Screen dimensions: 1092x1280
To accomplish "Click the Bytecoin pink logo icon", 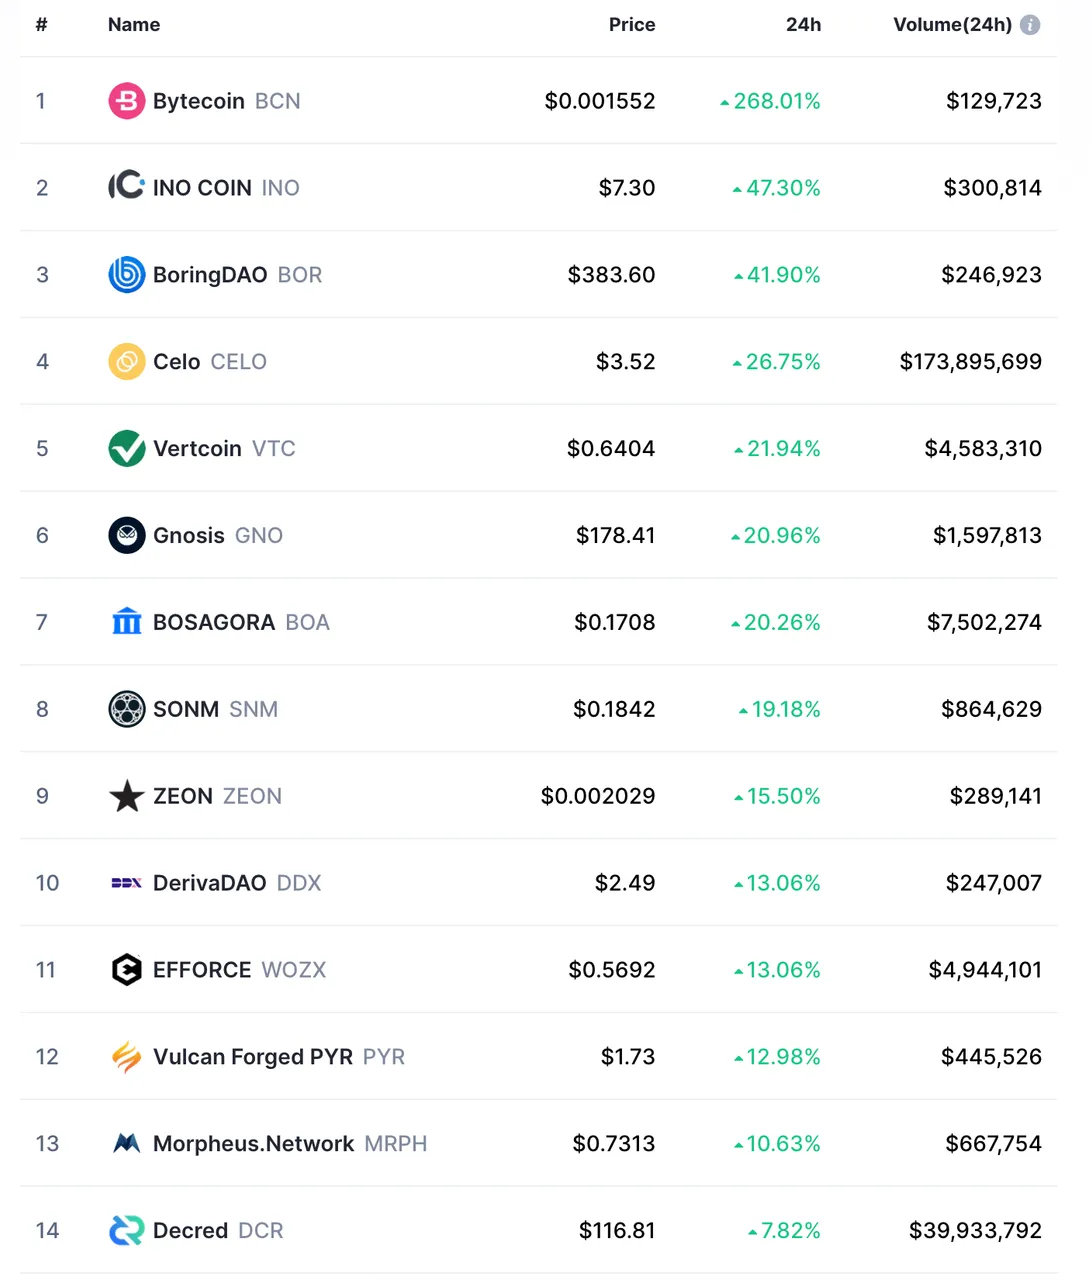I will point(126,101).
